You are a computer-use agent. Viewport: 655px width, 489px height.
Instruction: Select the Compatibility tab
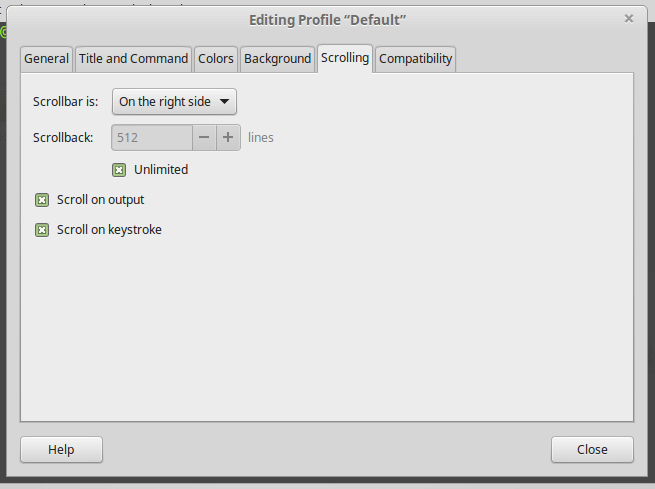(x=416, y=59)
